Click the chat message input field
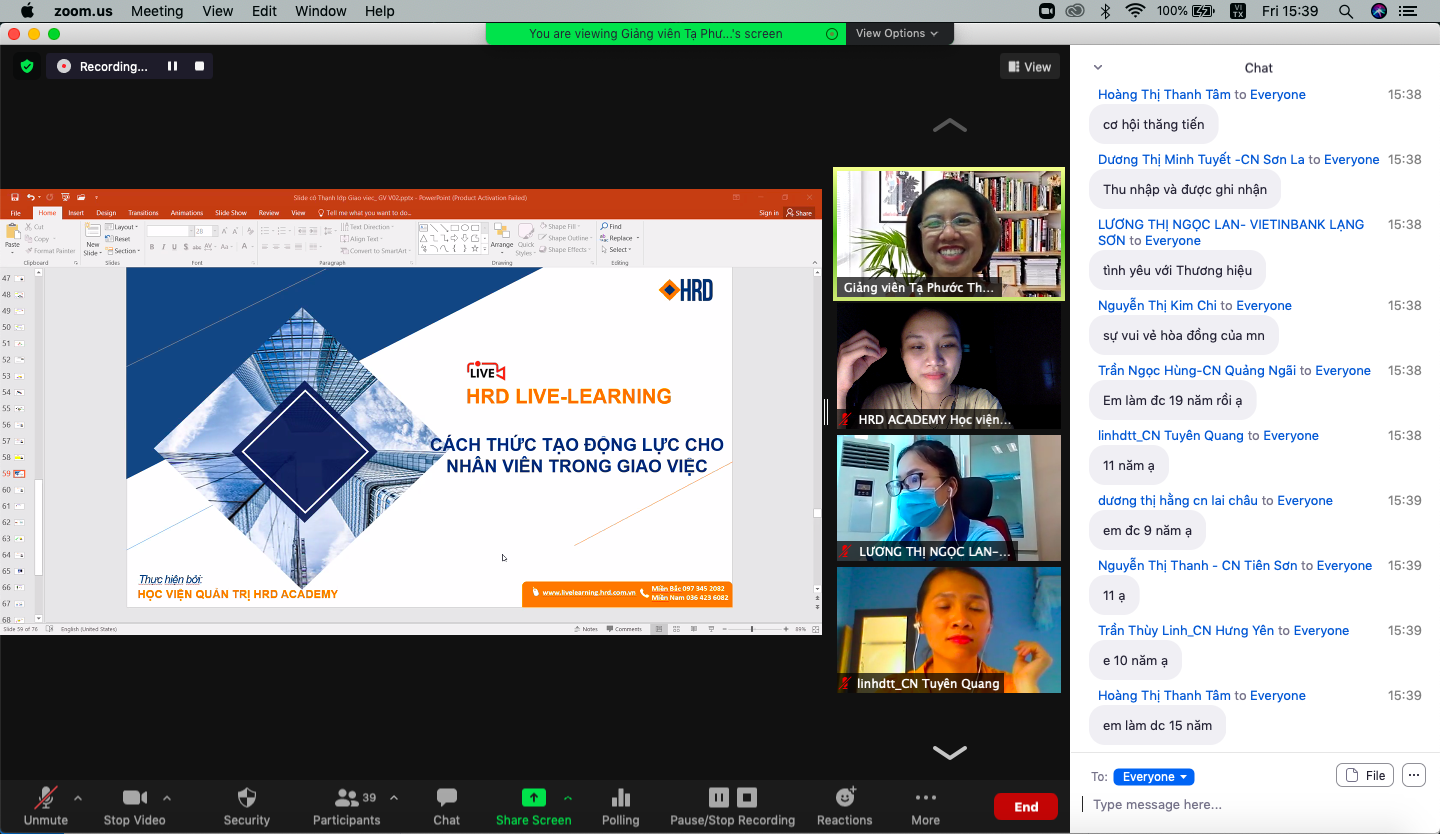This screenshot has height=834, width=1440. click(1255, 805)
